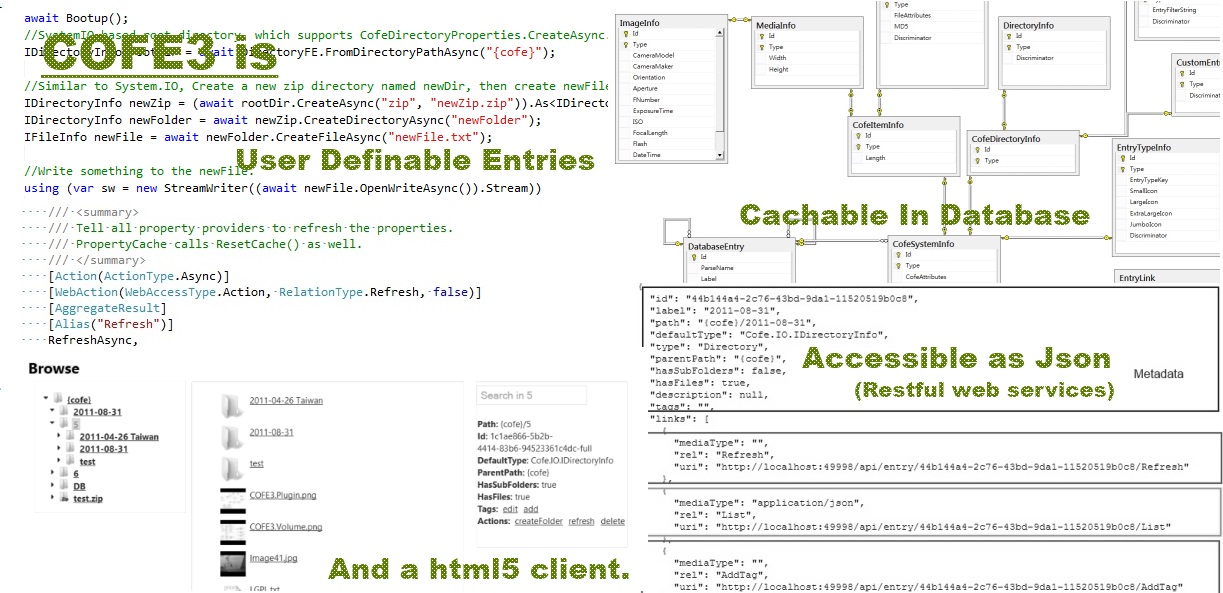
Task: Select the ImageInfo table title bar
Action: (671, 22)
